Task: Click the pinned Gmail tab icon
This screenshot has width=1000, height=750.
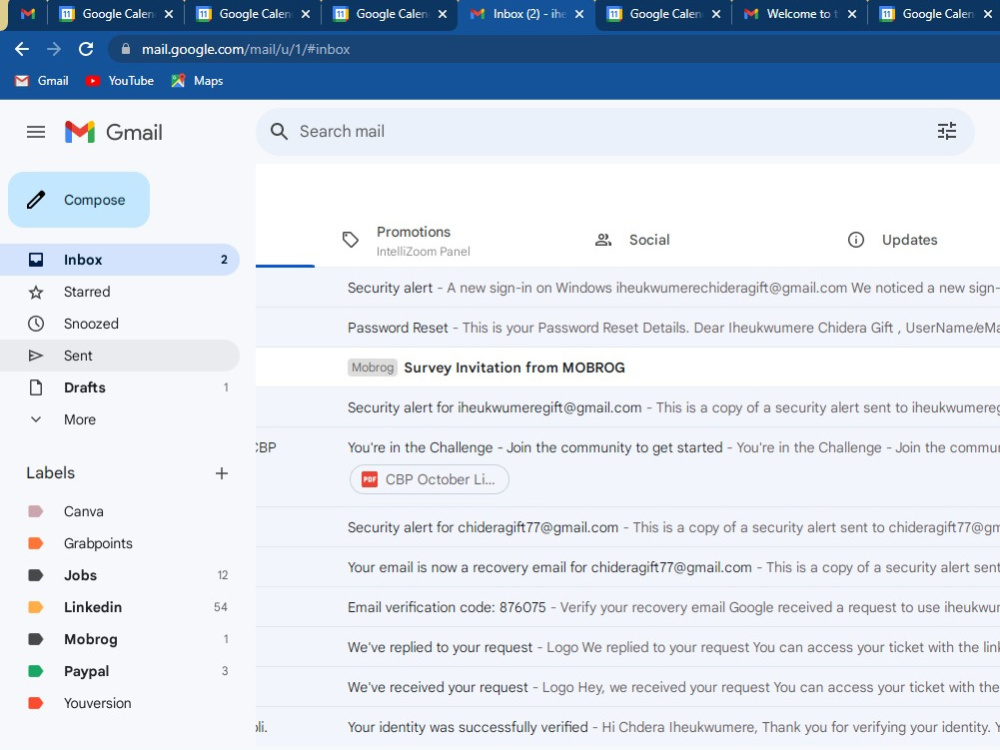Action: 27,14
